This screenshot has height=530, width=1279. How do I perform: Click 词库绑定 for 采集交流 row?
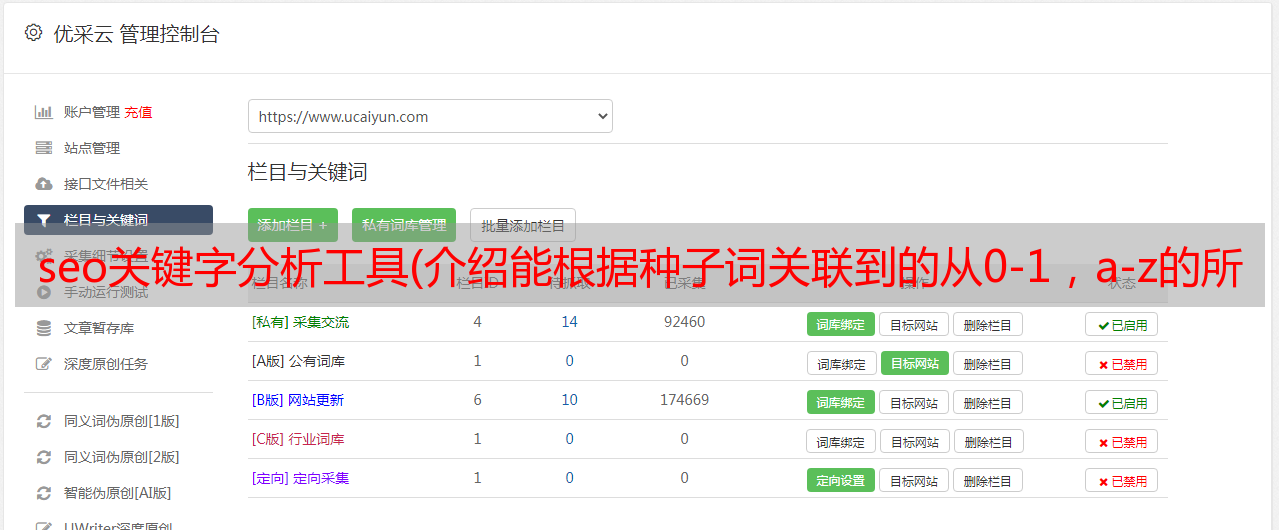click(841, 324)
